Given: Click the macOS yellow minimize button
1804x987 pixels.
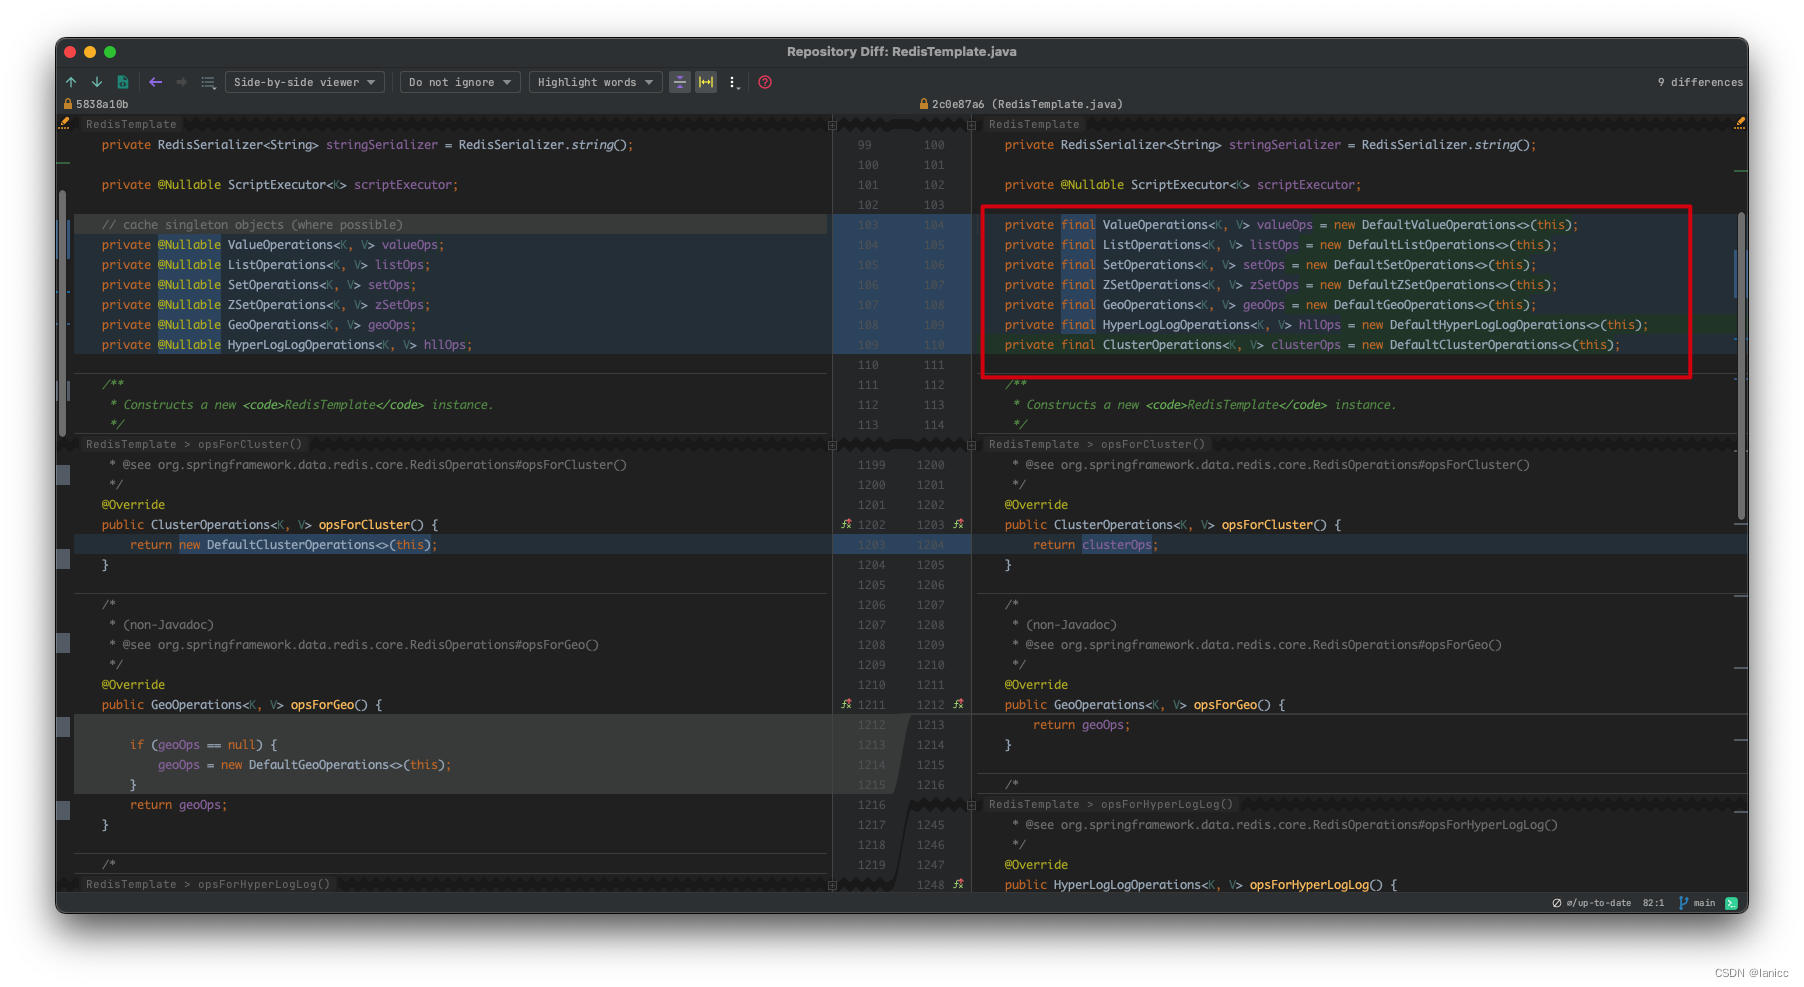Looking at the screenshot, I should (90, 52).
